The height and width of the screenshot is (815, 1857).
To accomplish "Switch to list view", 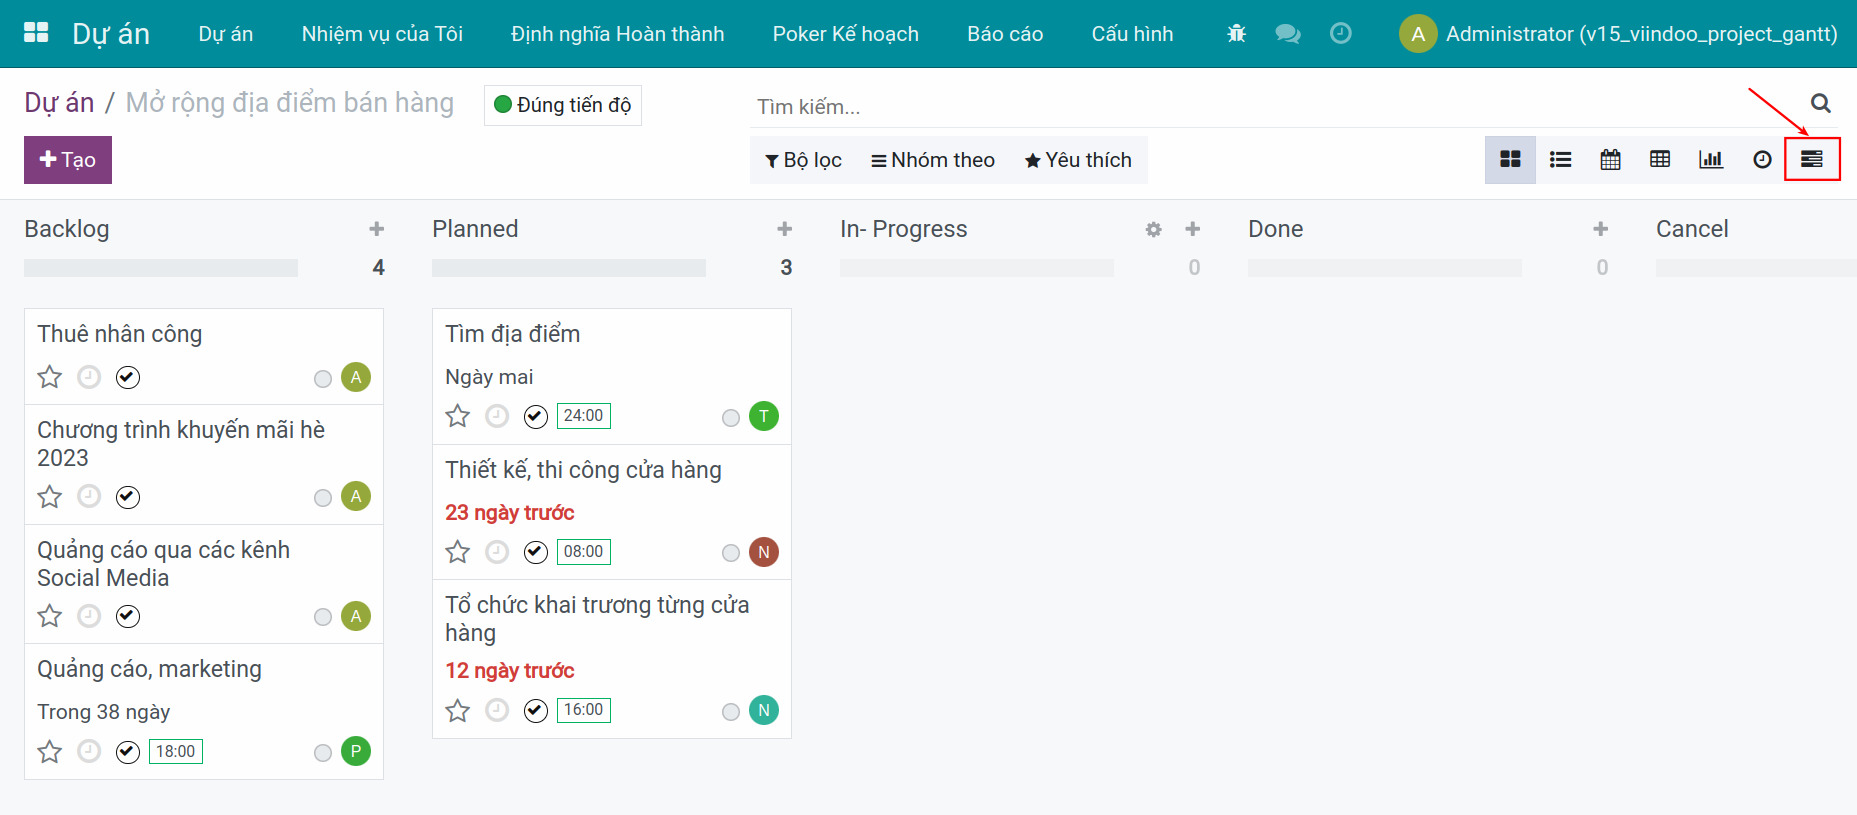I will coord(1560,160).
